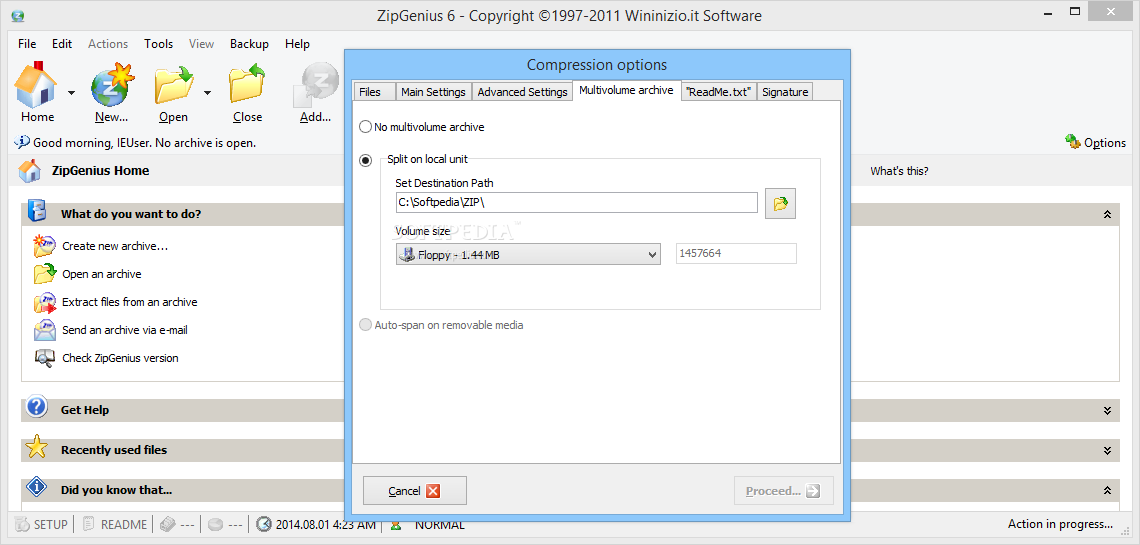Click the NORMAL status bar text
Viewport: 1140px width, 545px height.
pos(440,524)
